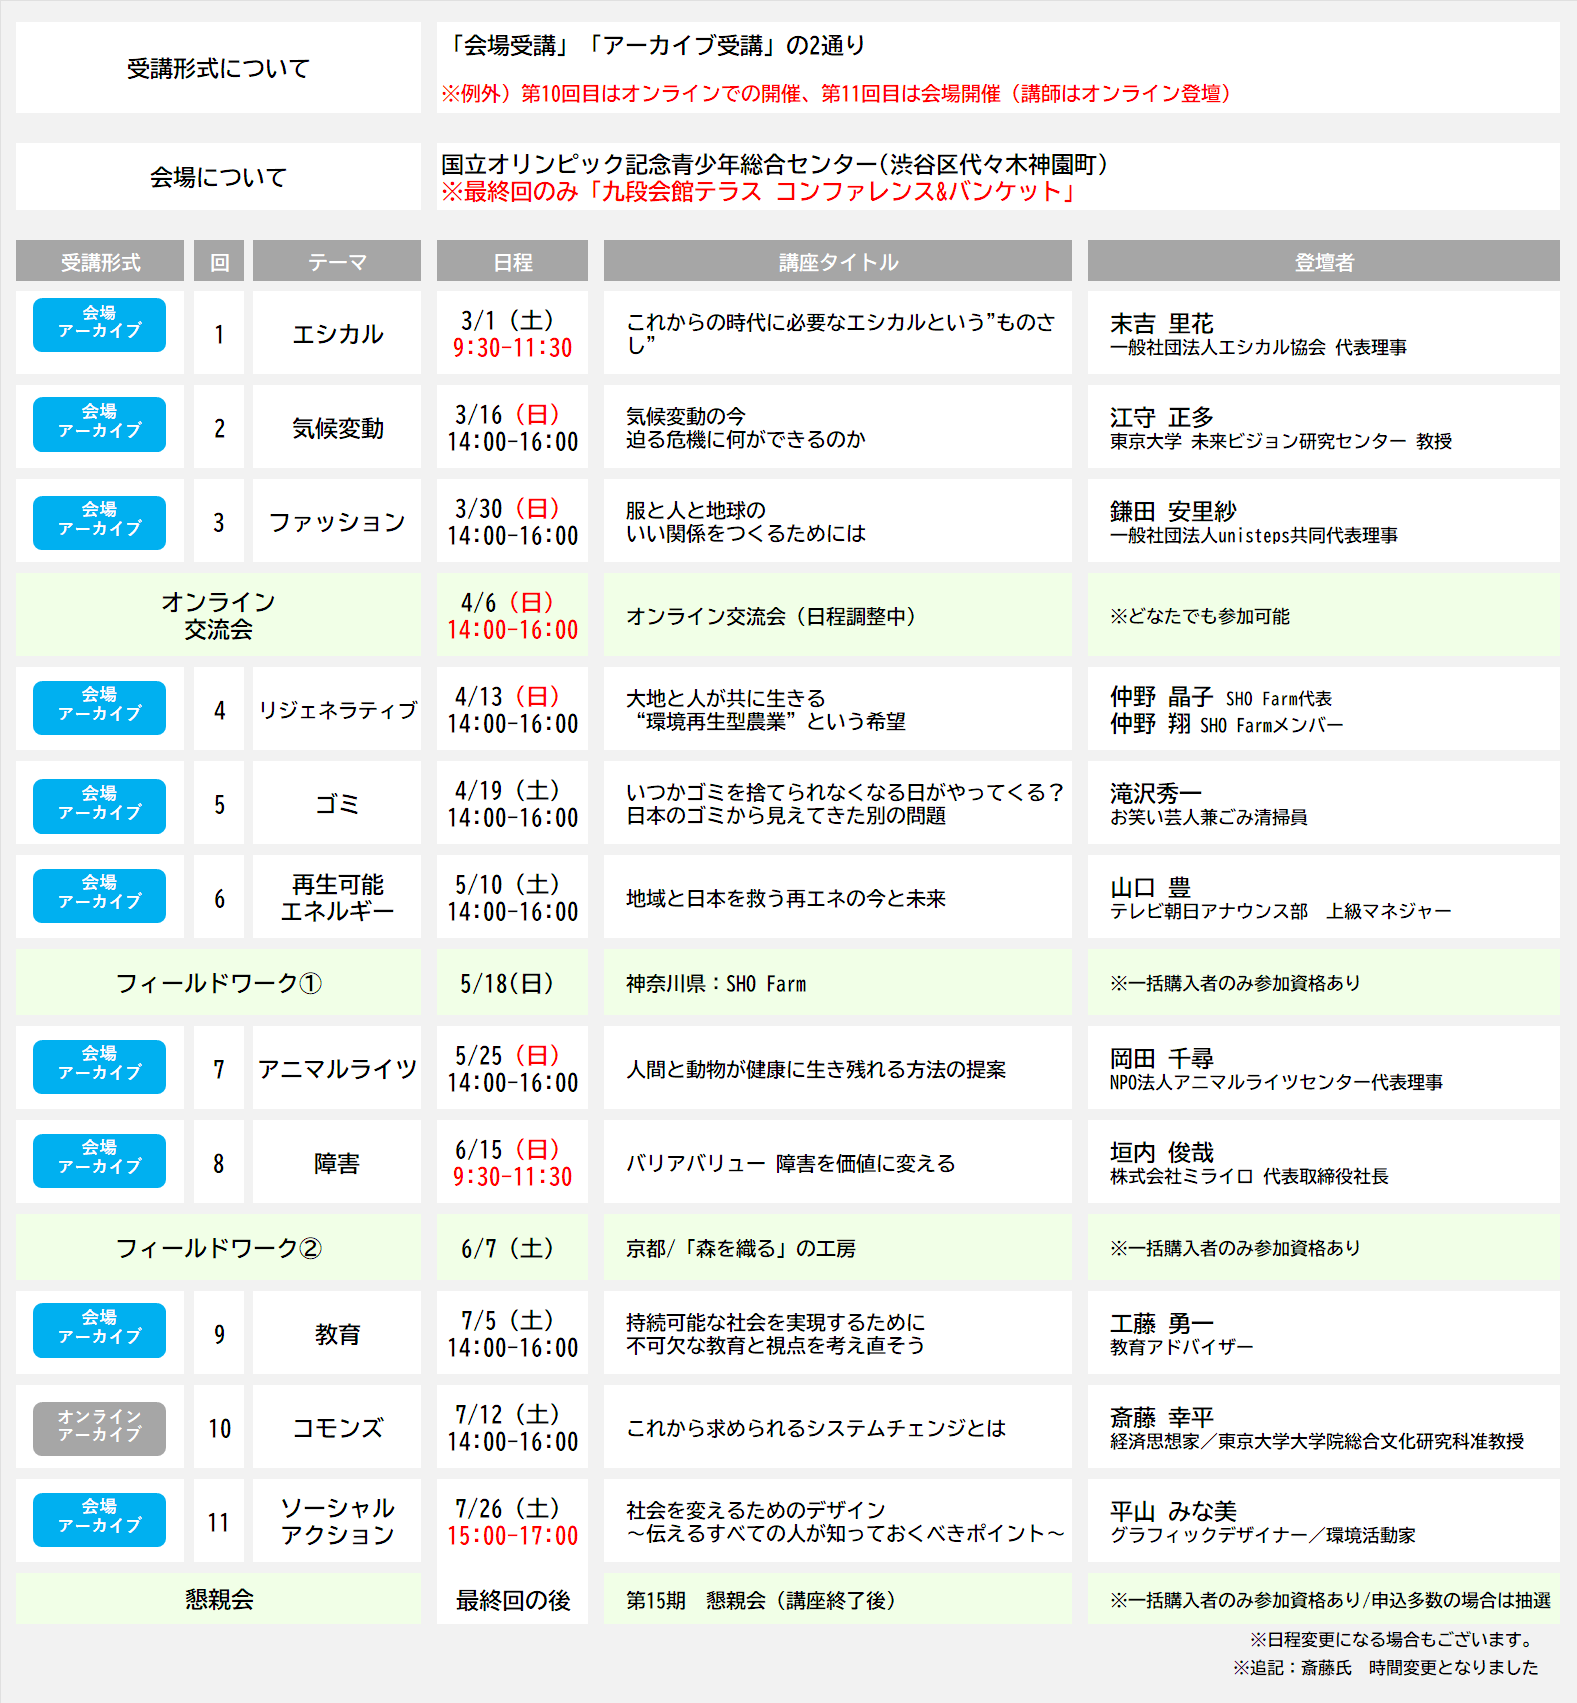Screen dimensions: 1577x1703
Task: Click the ゴミ theme cell
Action: pos(337,803)
